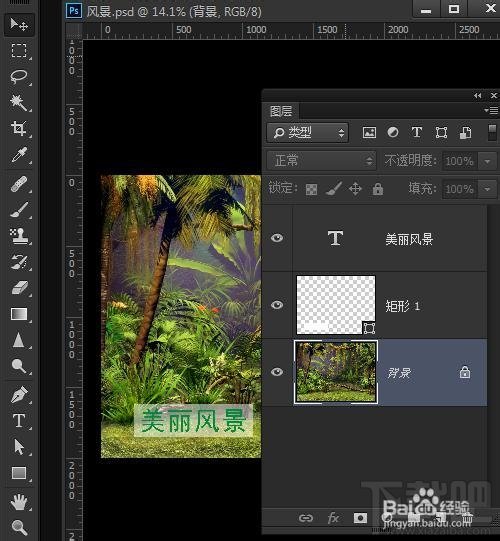This screenshot has height=541, width=500.
Task: Open the 不透明度 opacity slider arrow
Action: (x=488, y=161)
